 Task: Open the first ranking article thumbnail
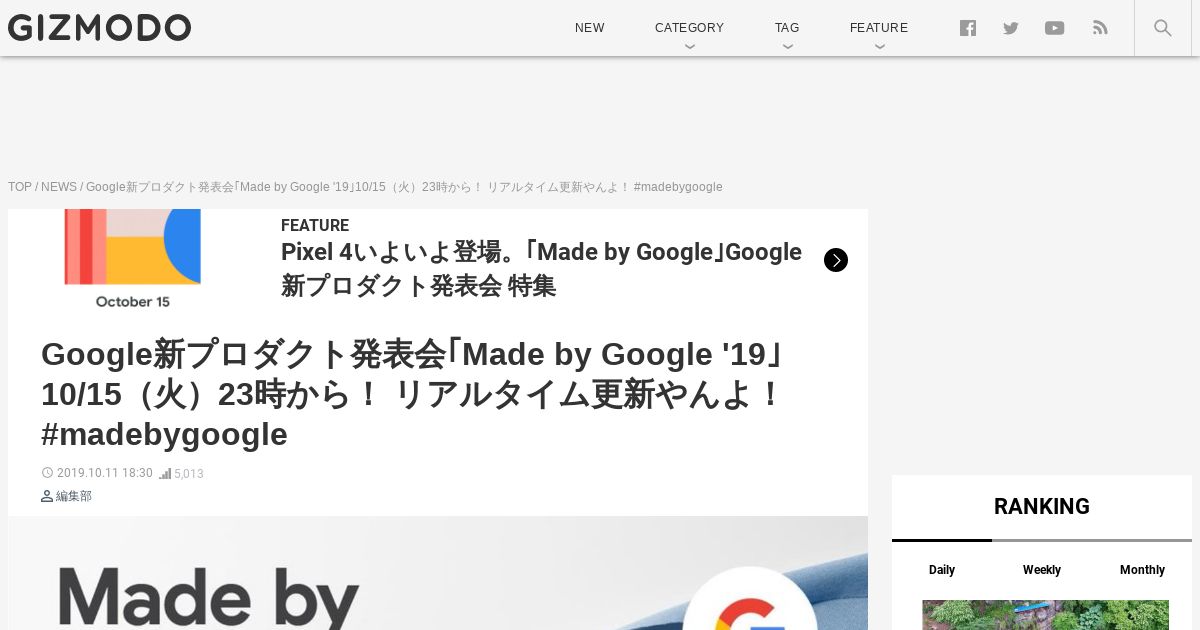1045,615
